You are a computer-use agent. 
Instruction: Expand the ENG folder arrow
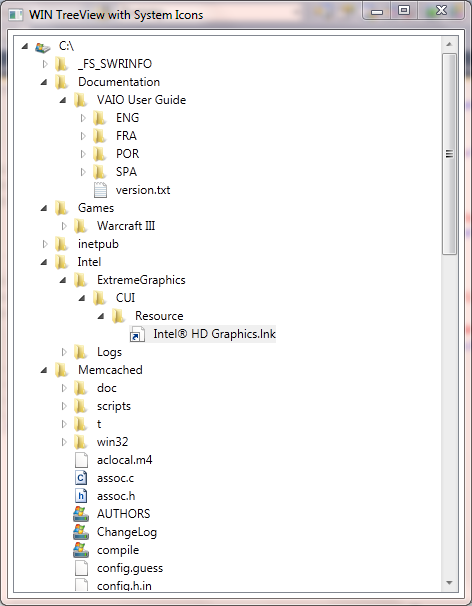pyautogui.click(x=83, y=118)
